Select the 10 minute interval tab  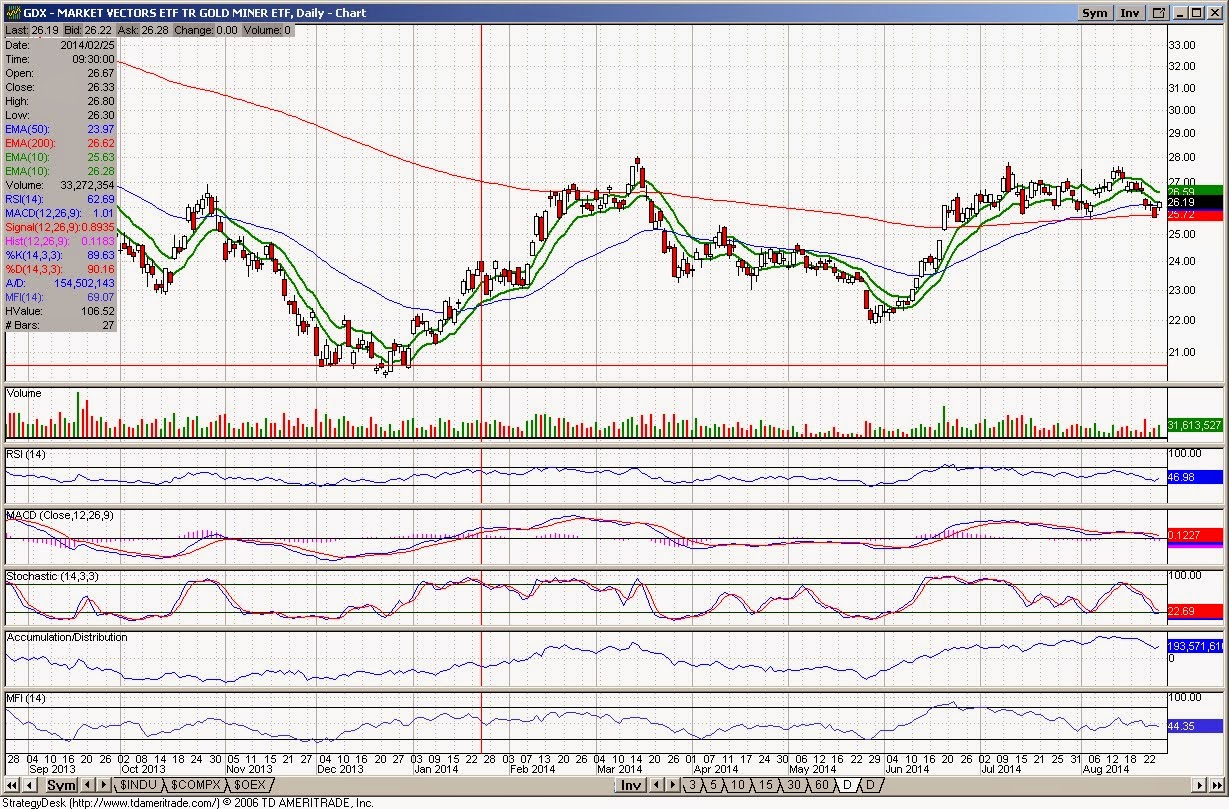(738, 785)
